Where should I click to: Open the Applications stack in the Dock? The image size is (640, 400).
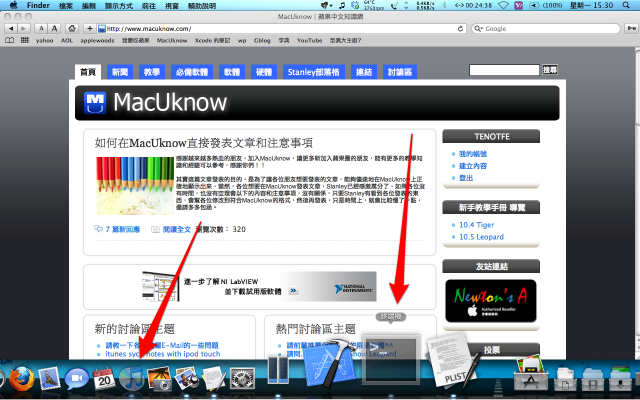coord(529,373)
